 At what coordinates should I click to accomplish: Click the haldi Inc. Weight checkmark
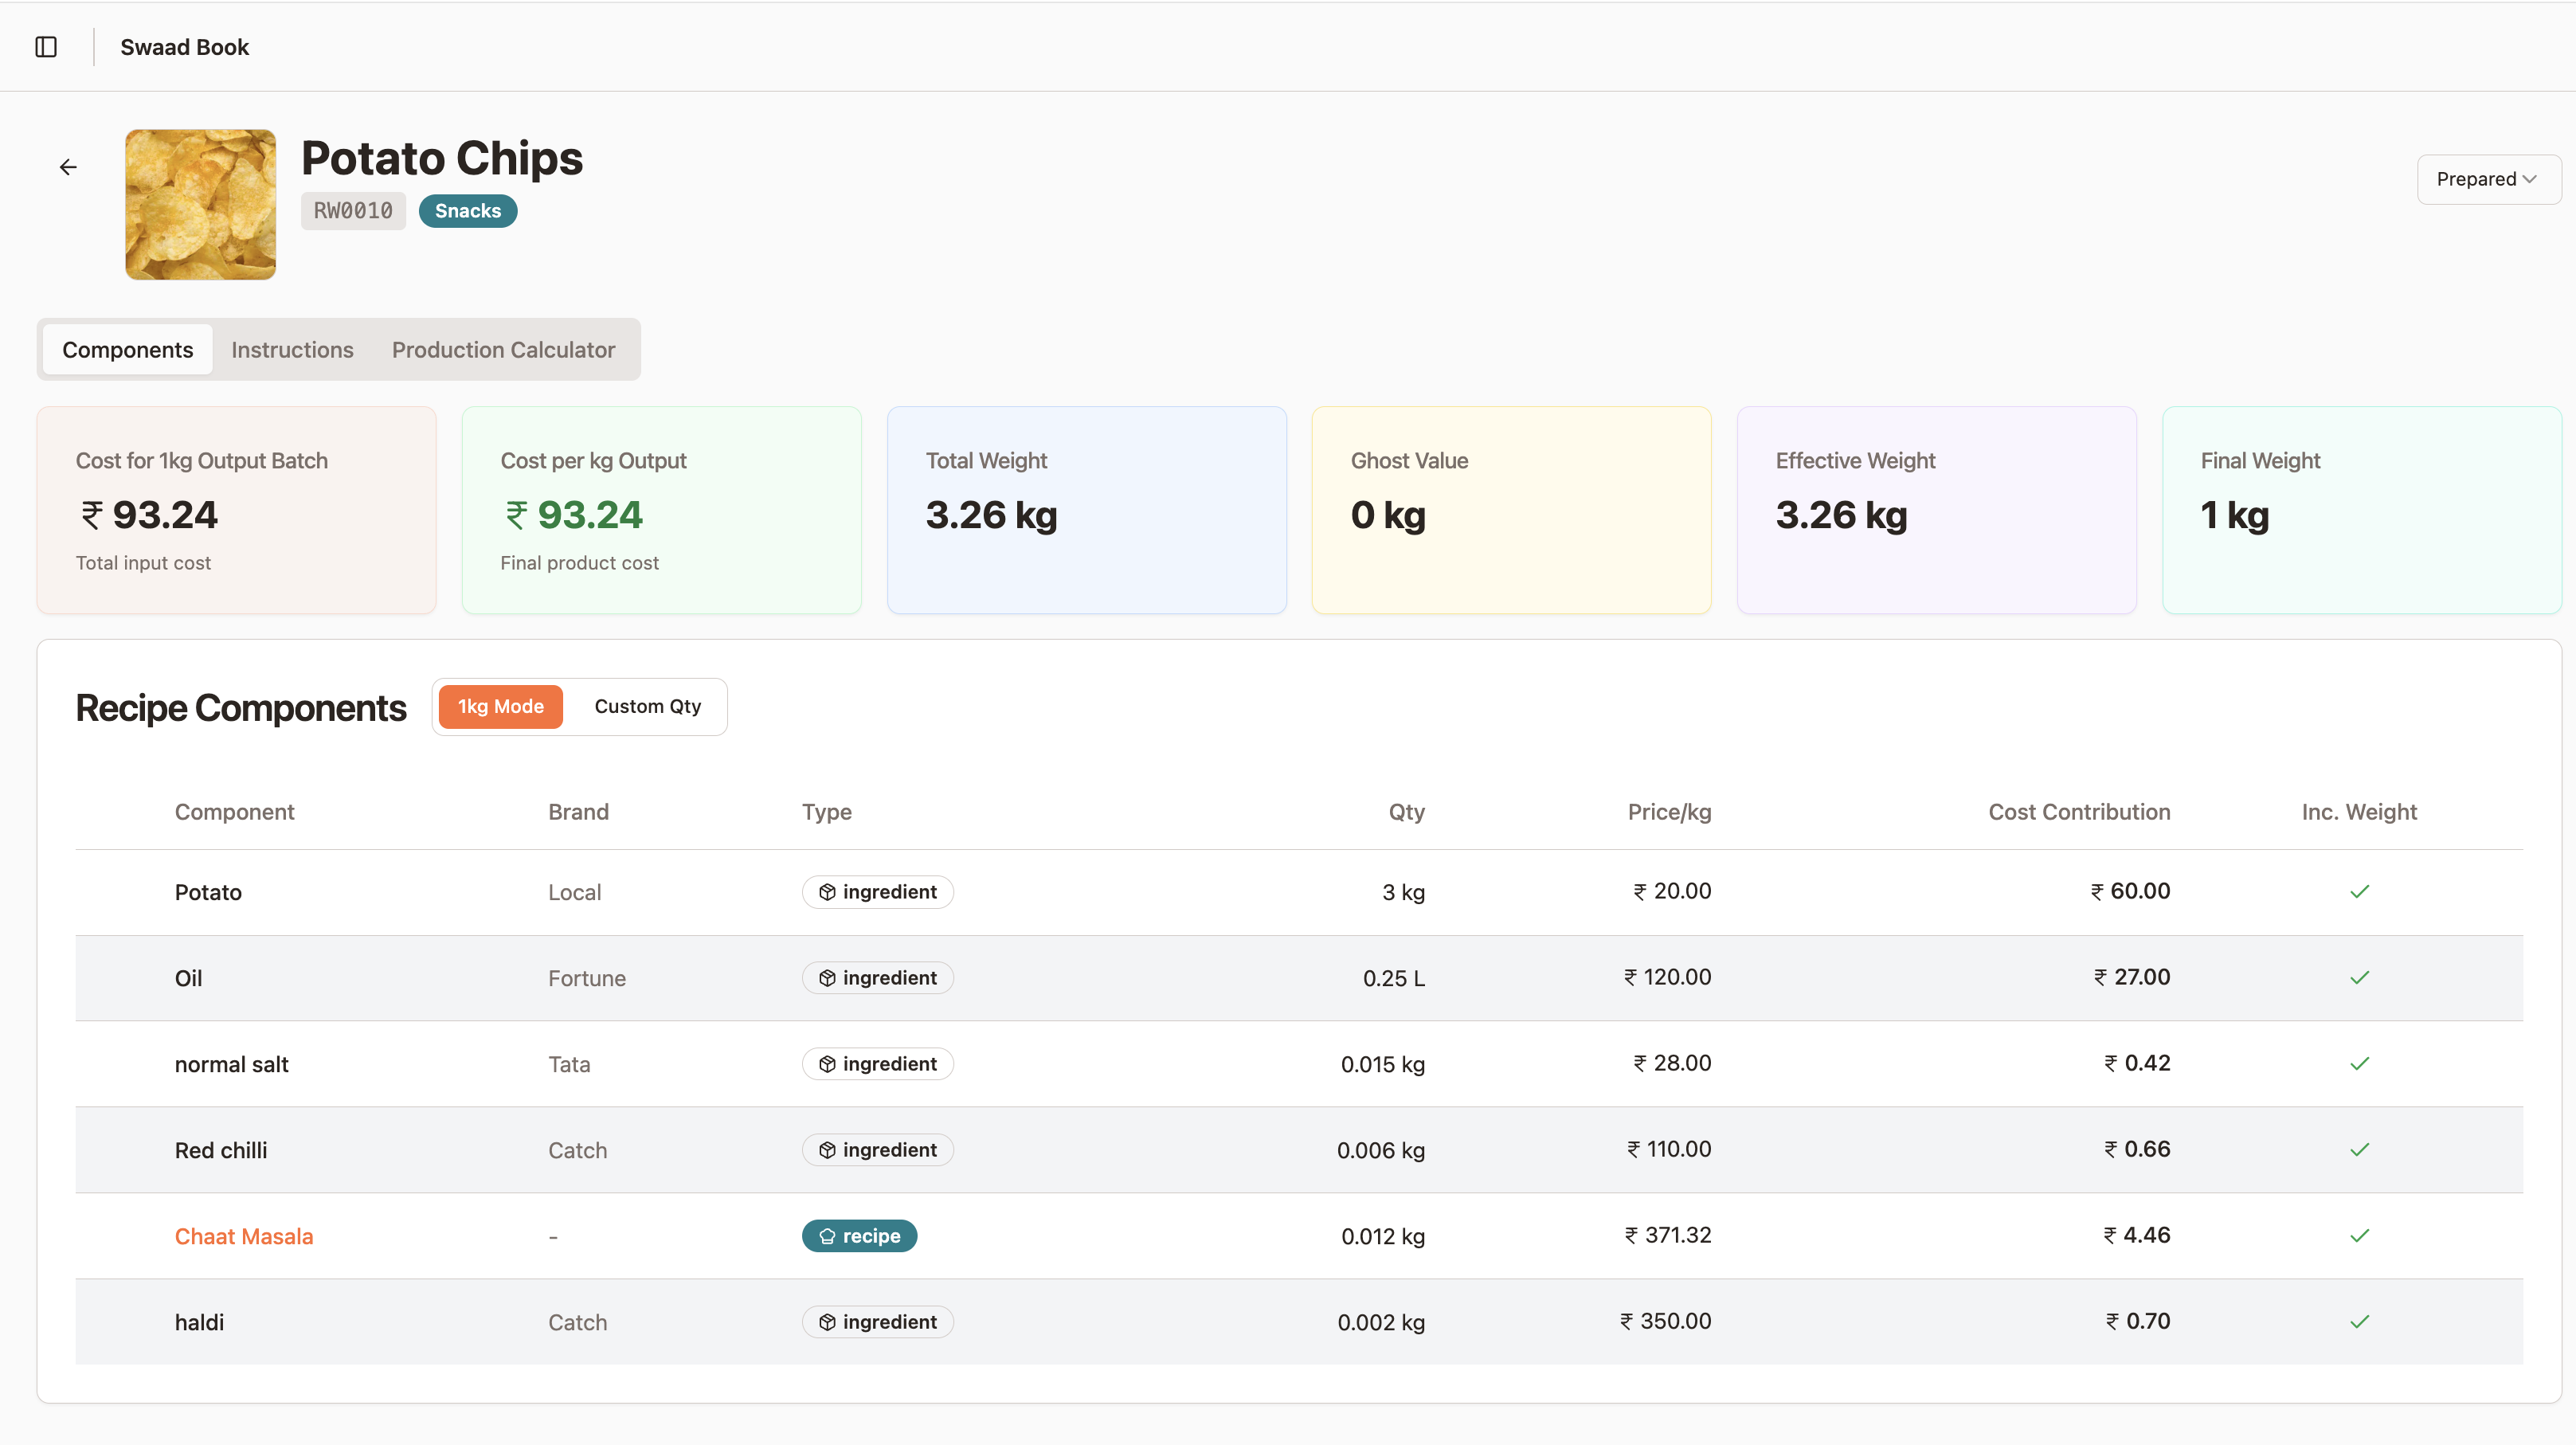pos(2359,1322)
